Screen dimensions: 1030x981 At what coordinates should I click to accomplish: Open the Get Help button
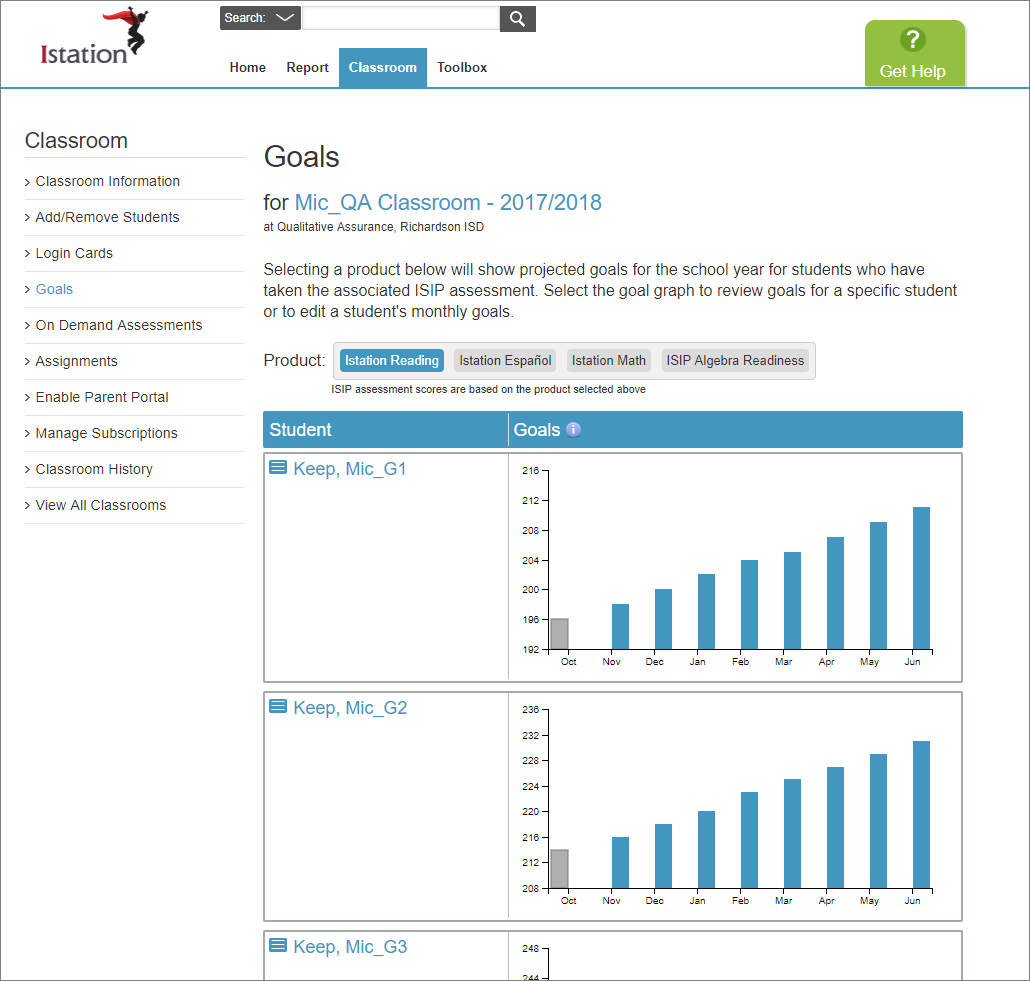pyautogui.click(x=914, y=53)
